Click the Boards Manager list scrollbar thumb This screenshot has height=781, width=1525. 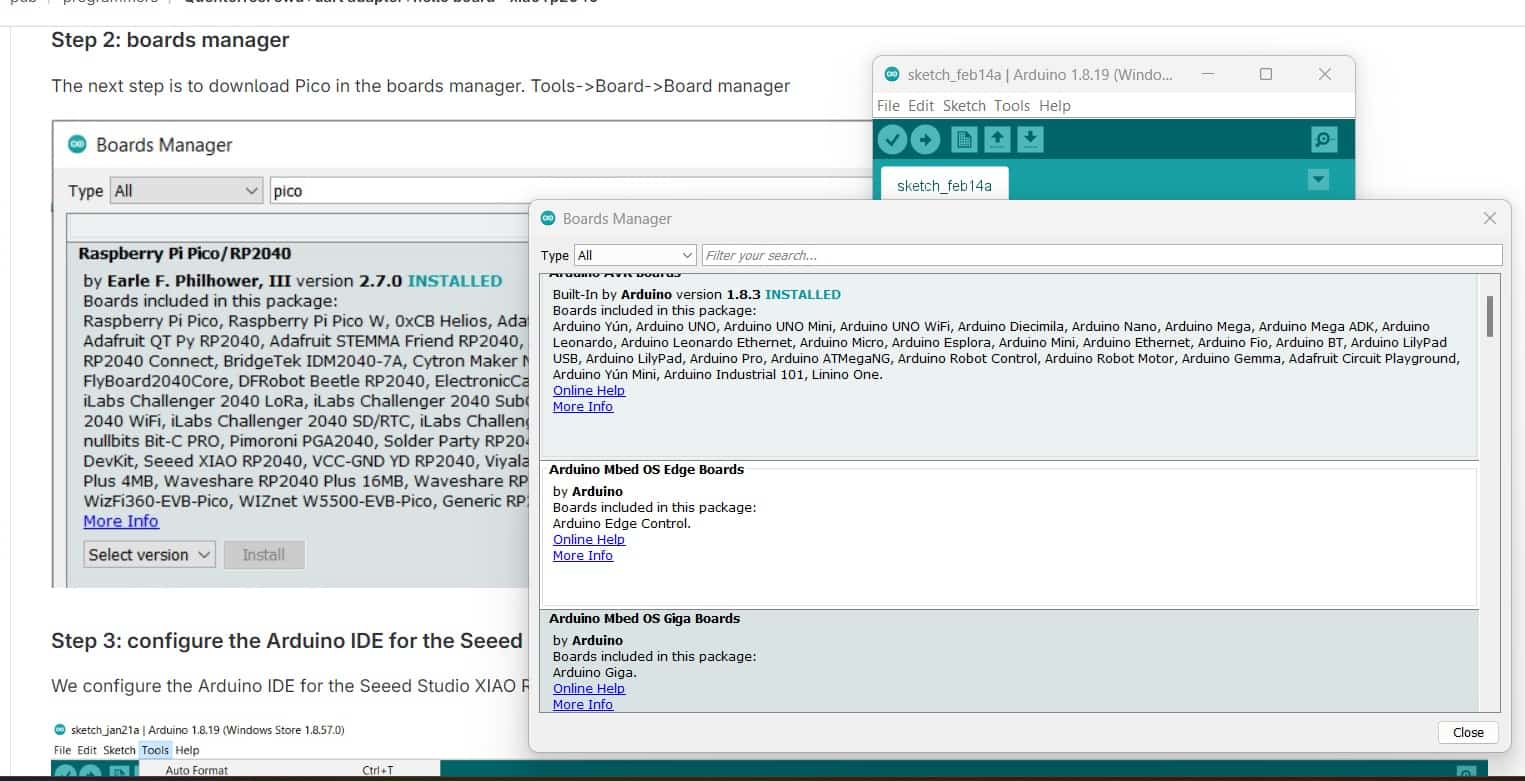click(1490, 316)
